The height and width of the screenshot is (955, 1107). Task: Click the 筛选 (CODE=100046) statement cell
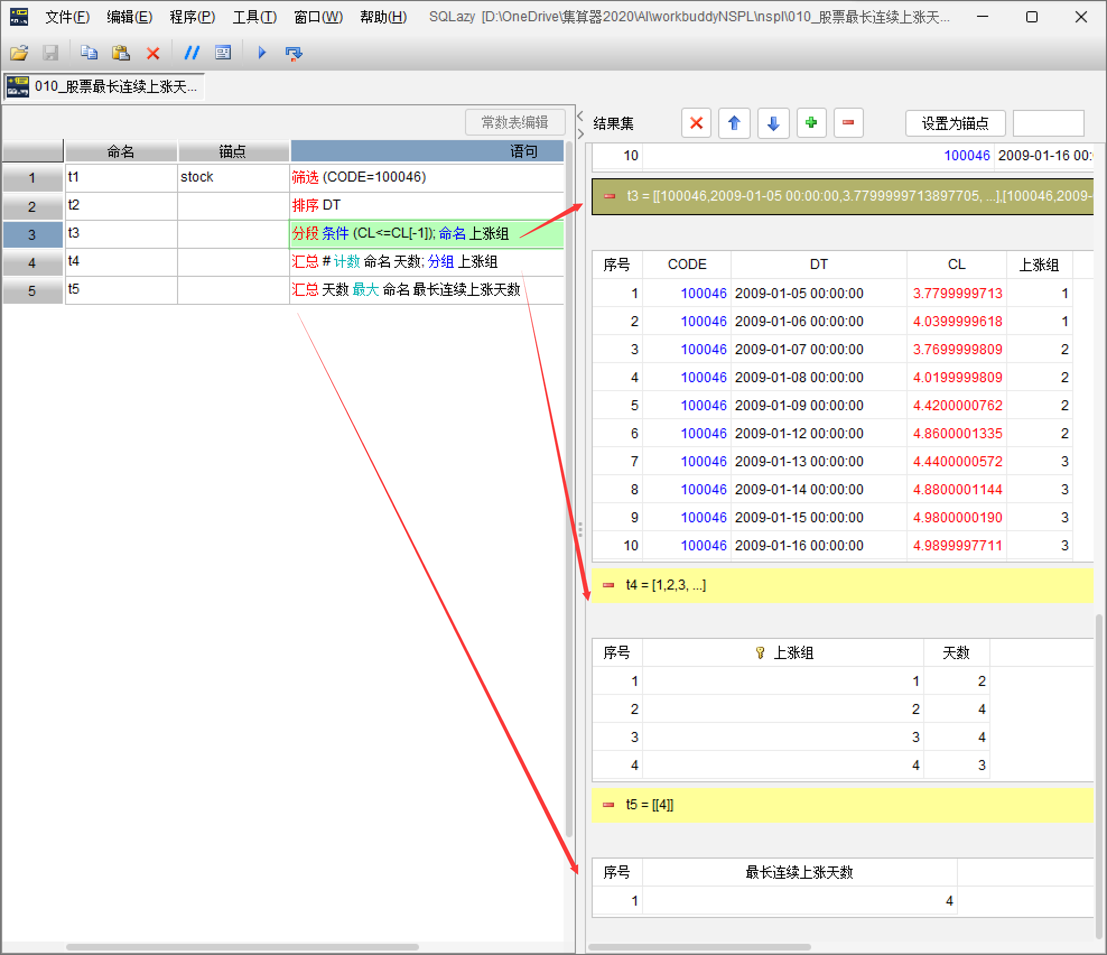point(426,178)
